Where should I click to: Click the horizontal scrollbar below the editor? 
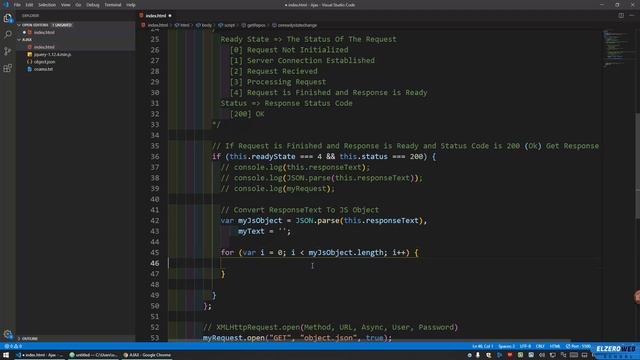(369, 340)
